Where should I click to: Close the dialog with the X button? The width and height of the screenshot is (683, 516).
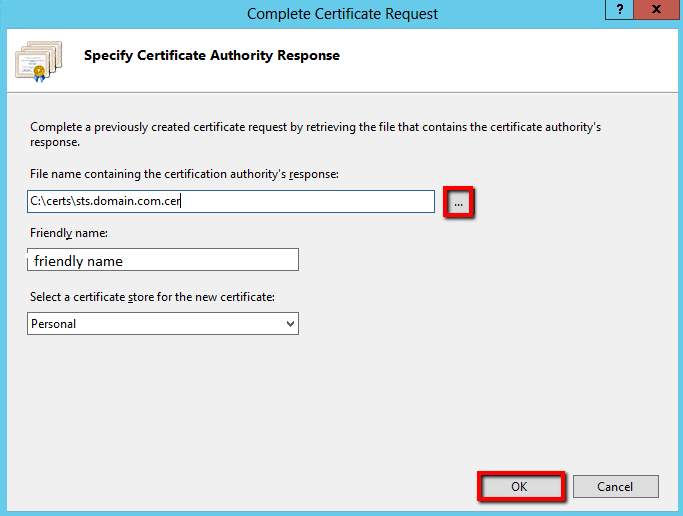[656, 9]
